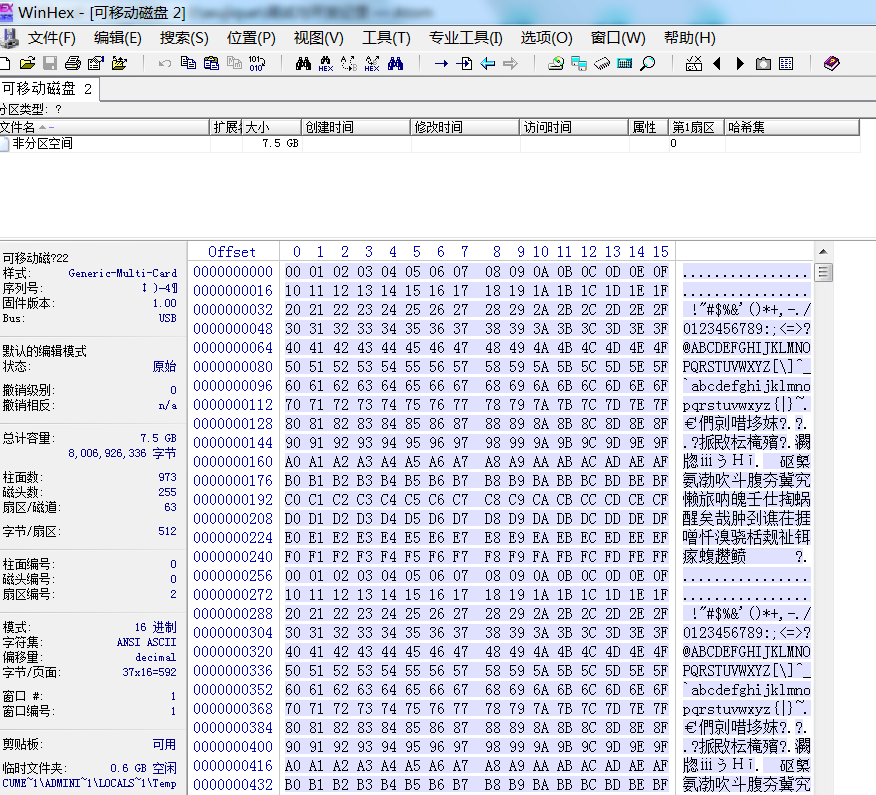The image size is (876, 795).
Task: Open the 搜索(S) menu
Action: tap(184, 38)
